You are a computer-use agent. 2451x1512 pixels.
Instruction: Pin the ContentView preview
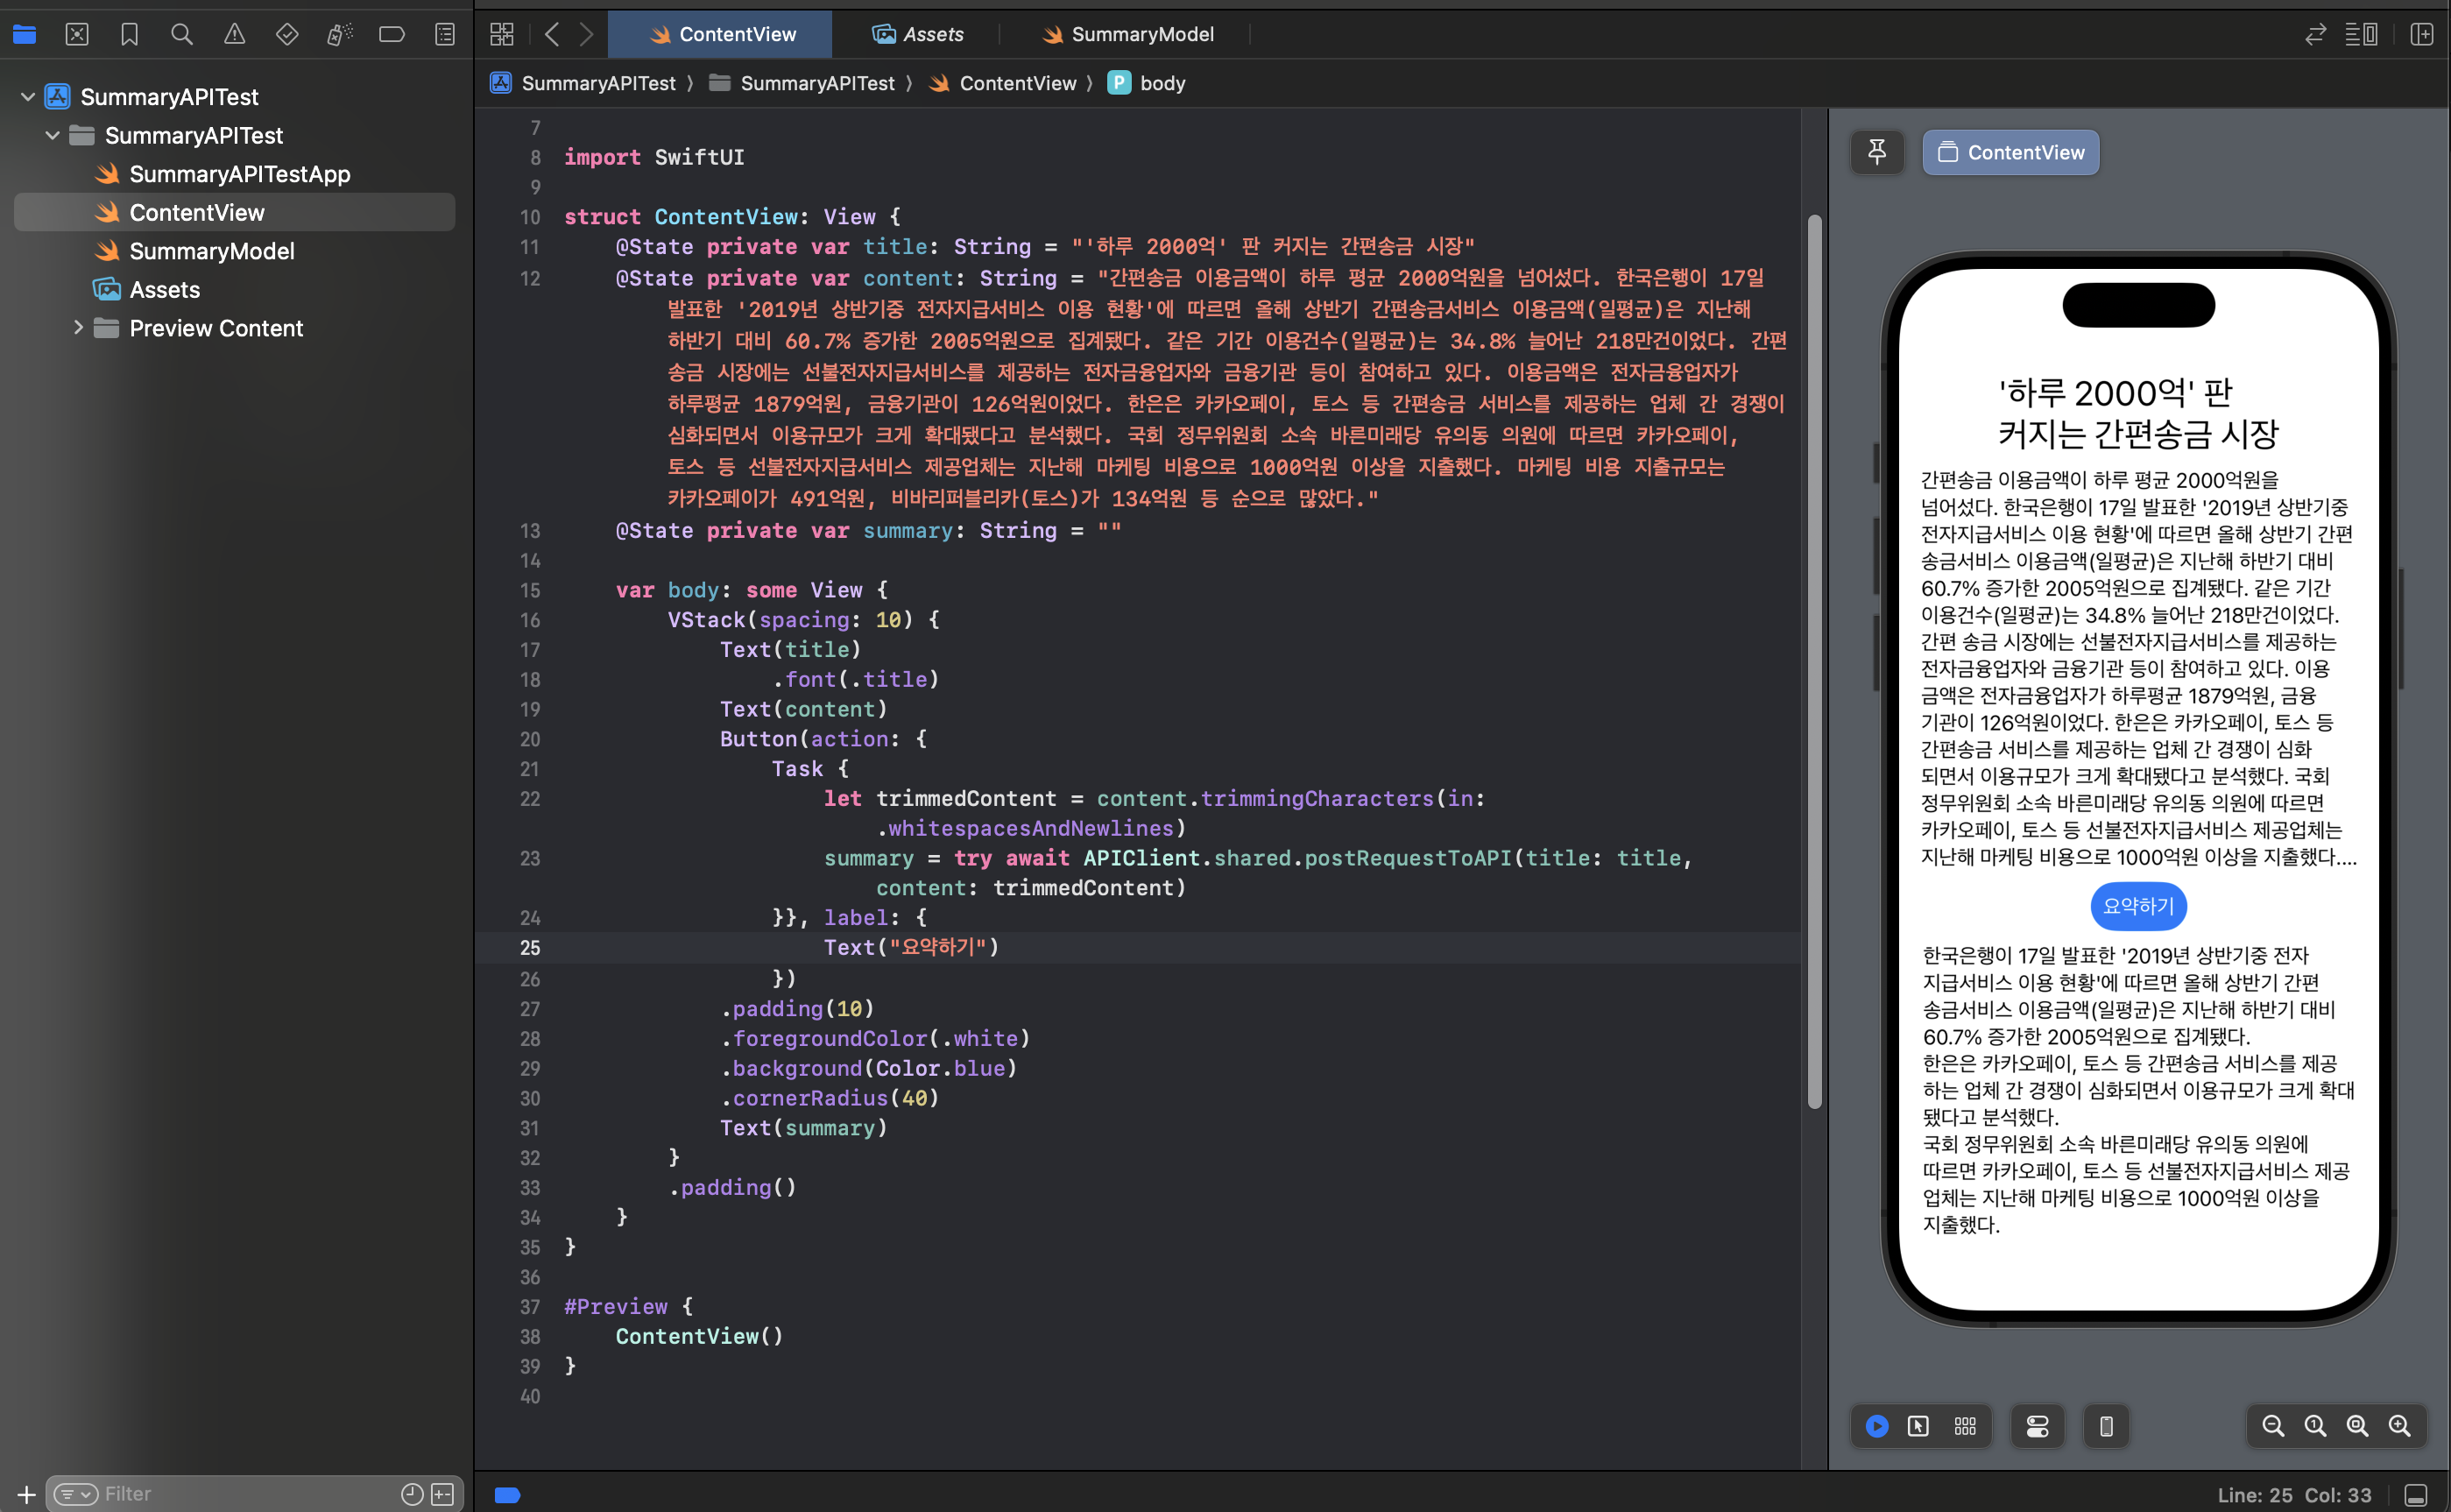click(1877, 152)
